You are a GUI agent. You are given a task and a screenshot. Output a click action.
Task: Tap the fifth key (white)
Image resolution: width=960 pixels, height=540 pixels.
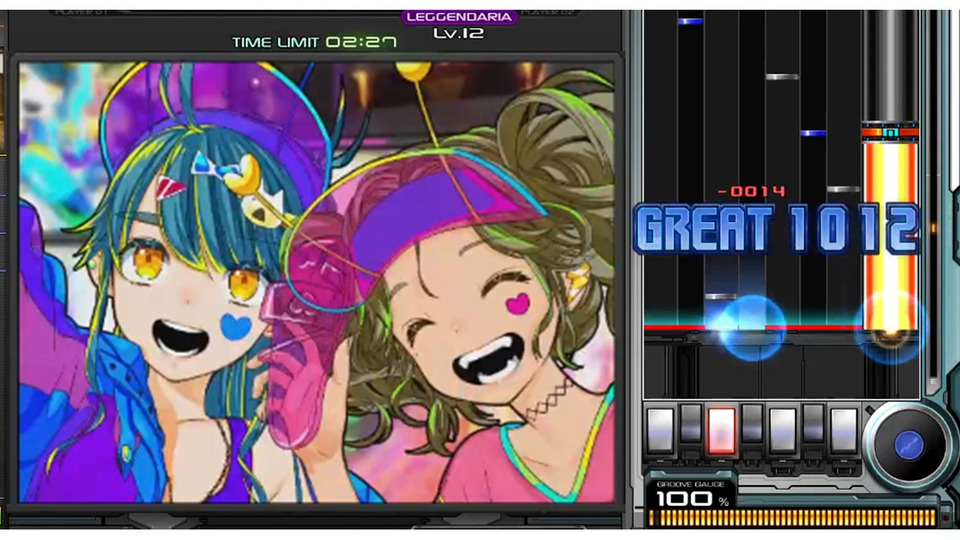pos(782,430)
